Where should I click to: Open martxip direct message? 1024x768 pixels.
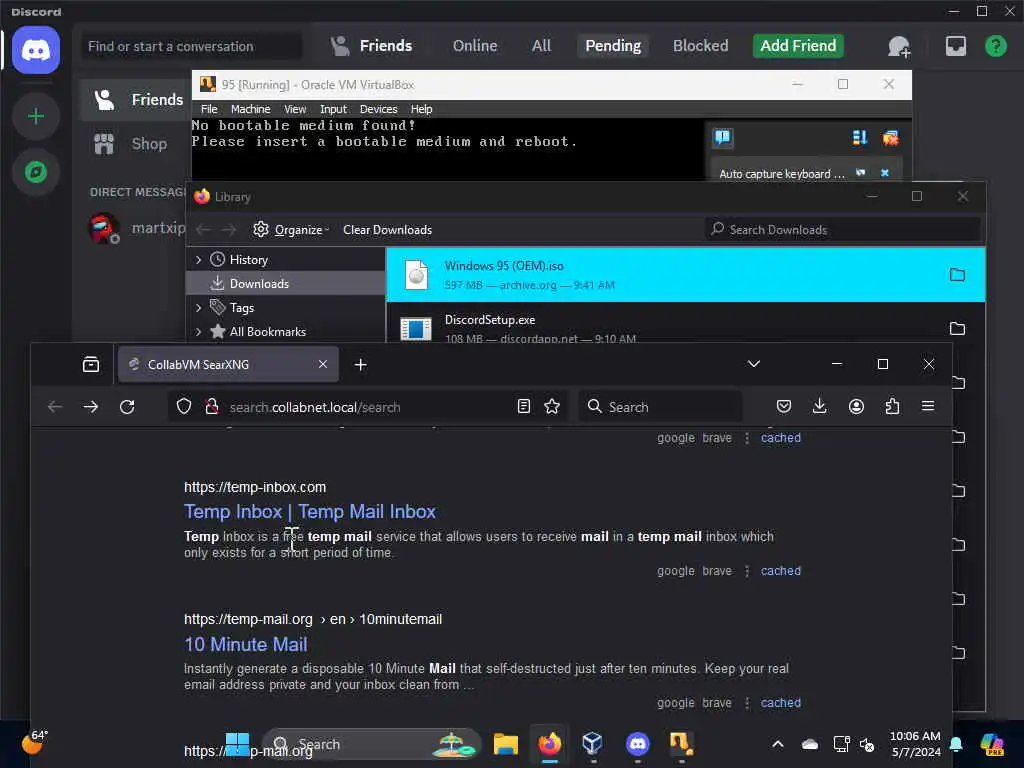coord(135,228)
